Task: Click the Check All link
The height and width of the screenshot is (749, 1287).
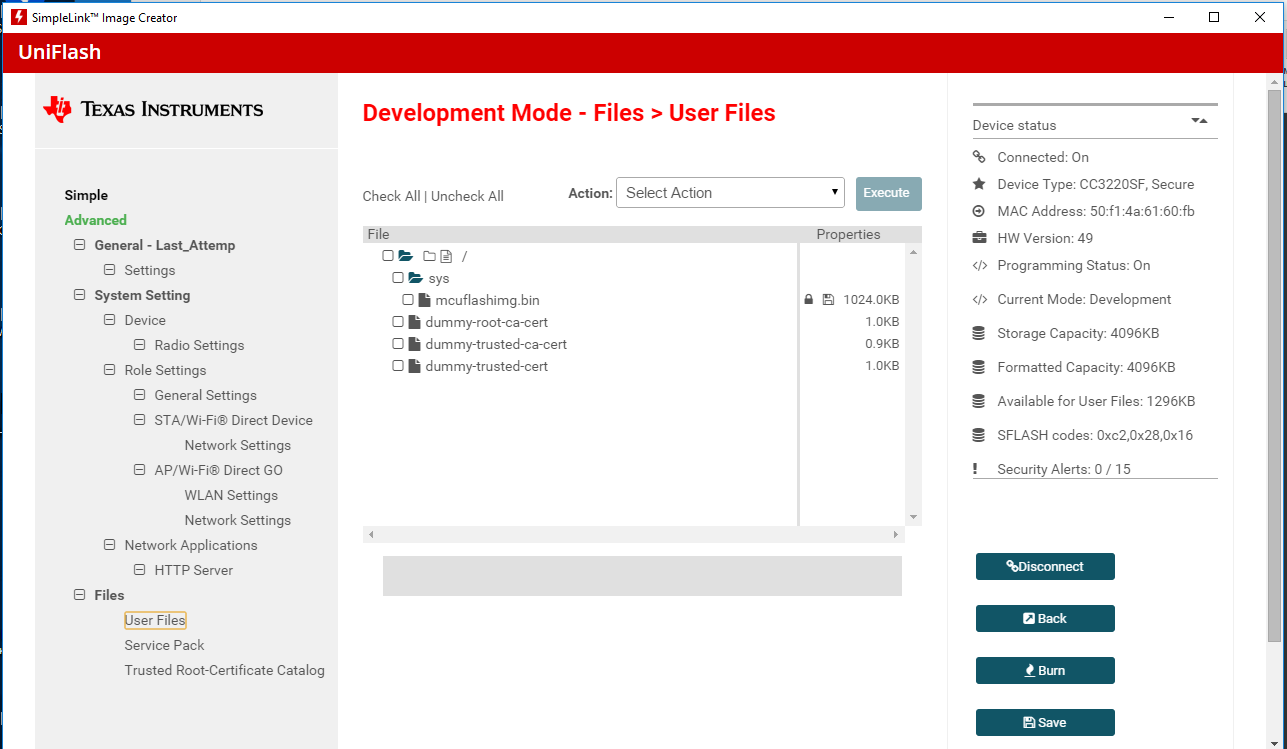Action: click(x=391, y=196)
